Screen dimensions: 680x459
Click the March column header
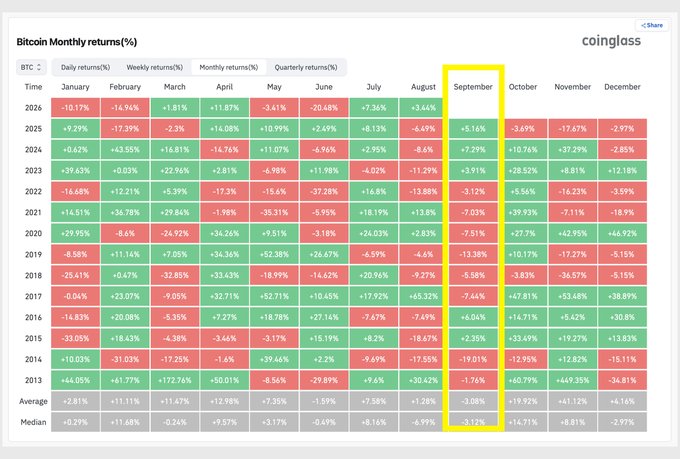click(x=175, y=87)
